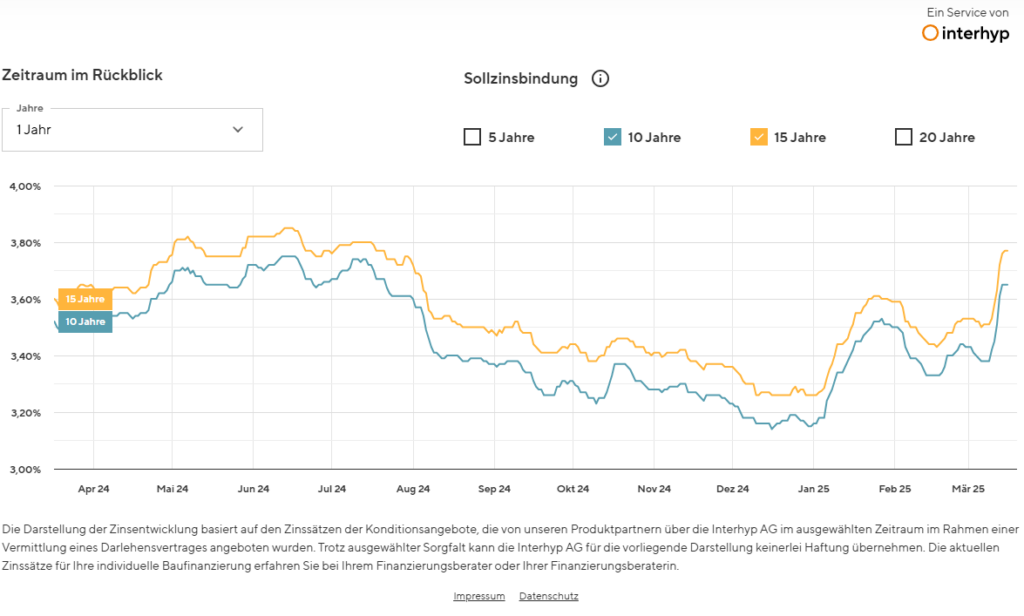Image resolution: width=1024 pixels, height=616 pixels.
Task: Uncheck the 10 Jahre checkbox
Action: 613,137
